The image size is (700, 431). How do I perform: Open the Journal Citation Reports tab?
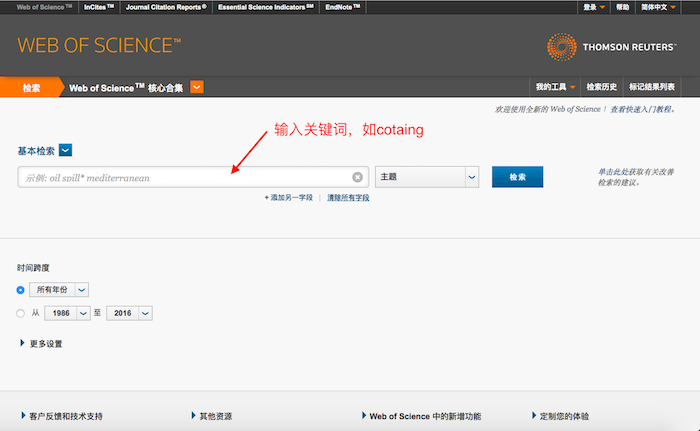[166, 7]
